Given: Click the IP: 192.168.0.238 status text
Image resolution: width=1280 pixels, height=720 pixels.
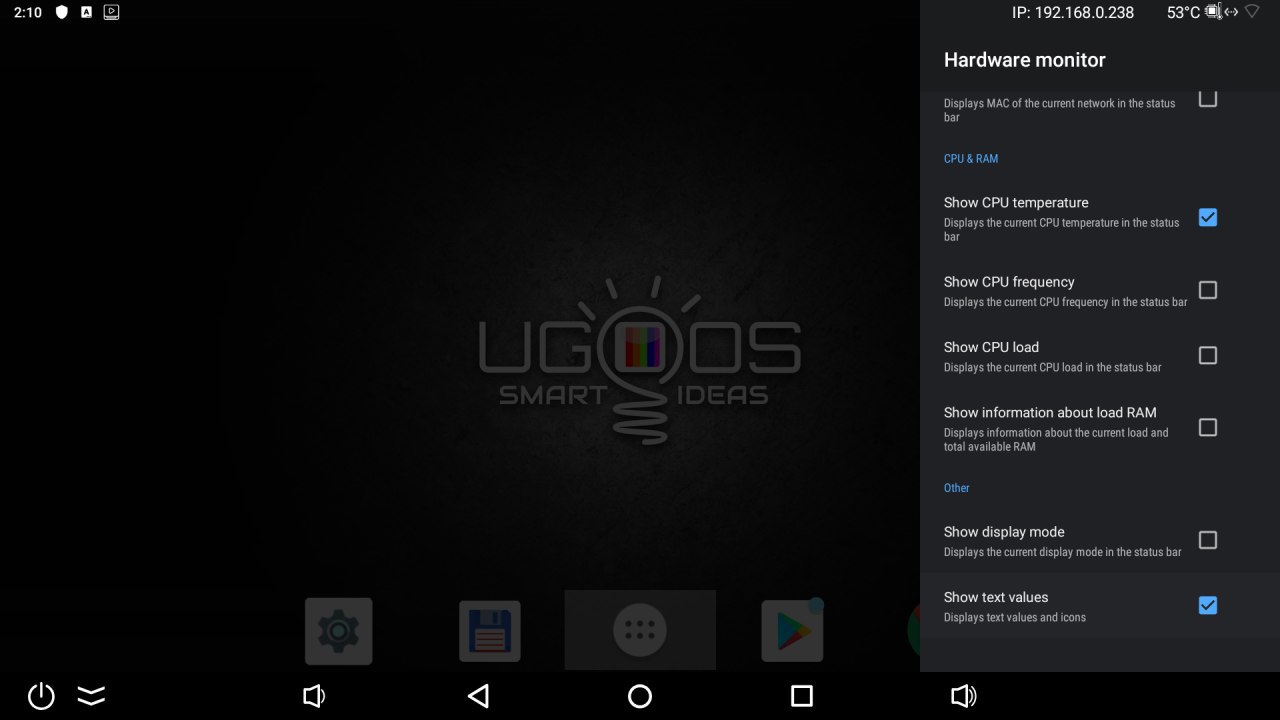Looking at the screenshot, I should (1073, 13).
